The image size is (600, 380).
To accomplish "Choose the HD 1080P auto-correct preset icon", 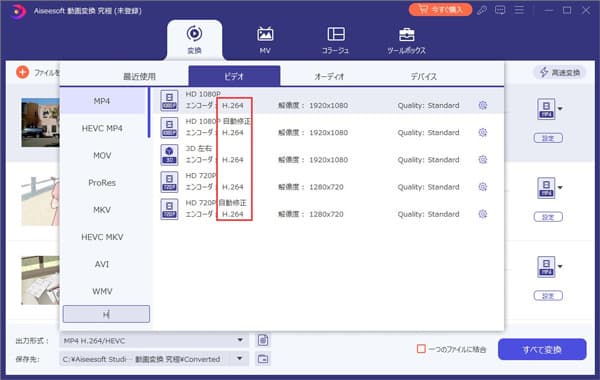I will tap(169, 127).
